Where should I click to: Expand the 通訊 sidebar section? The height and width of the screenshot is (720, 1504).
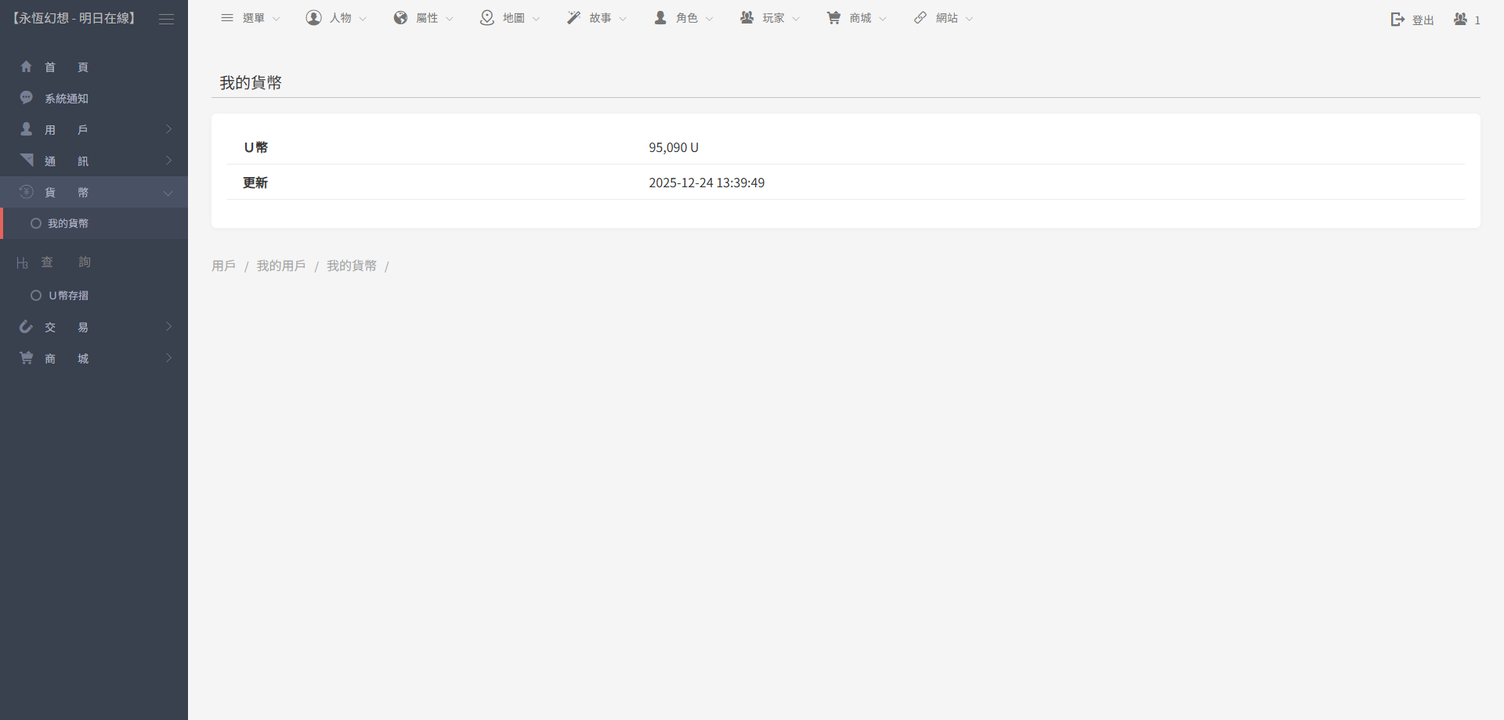[x=94, y=161]
